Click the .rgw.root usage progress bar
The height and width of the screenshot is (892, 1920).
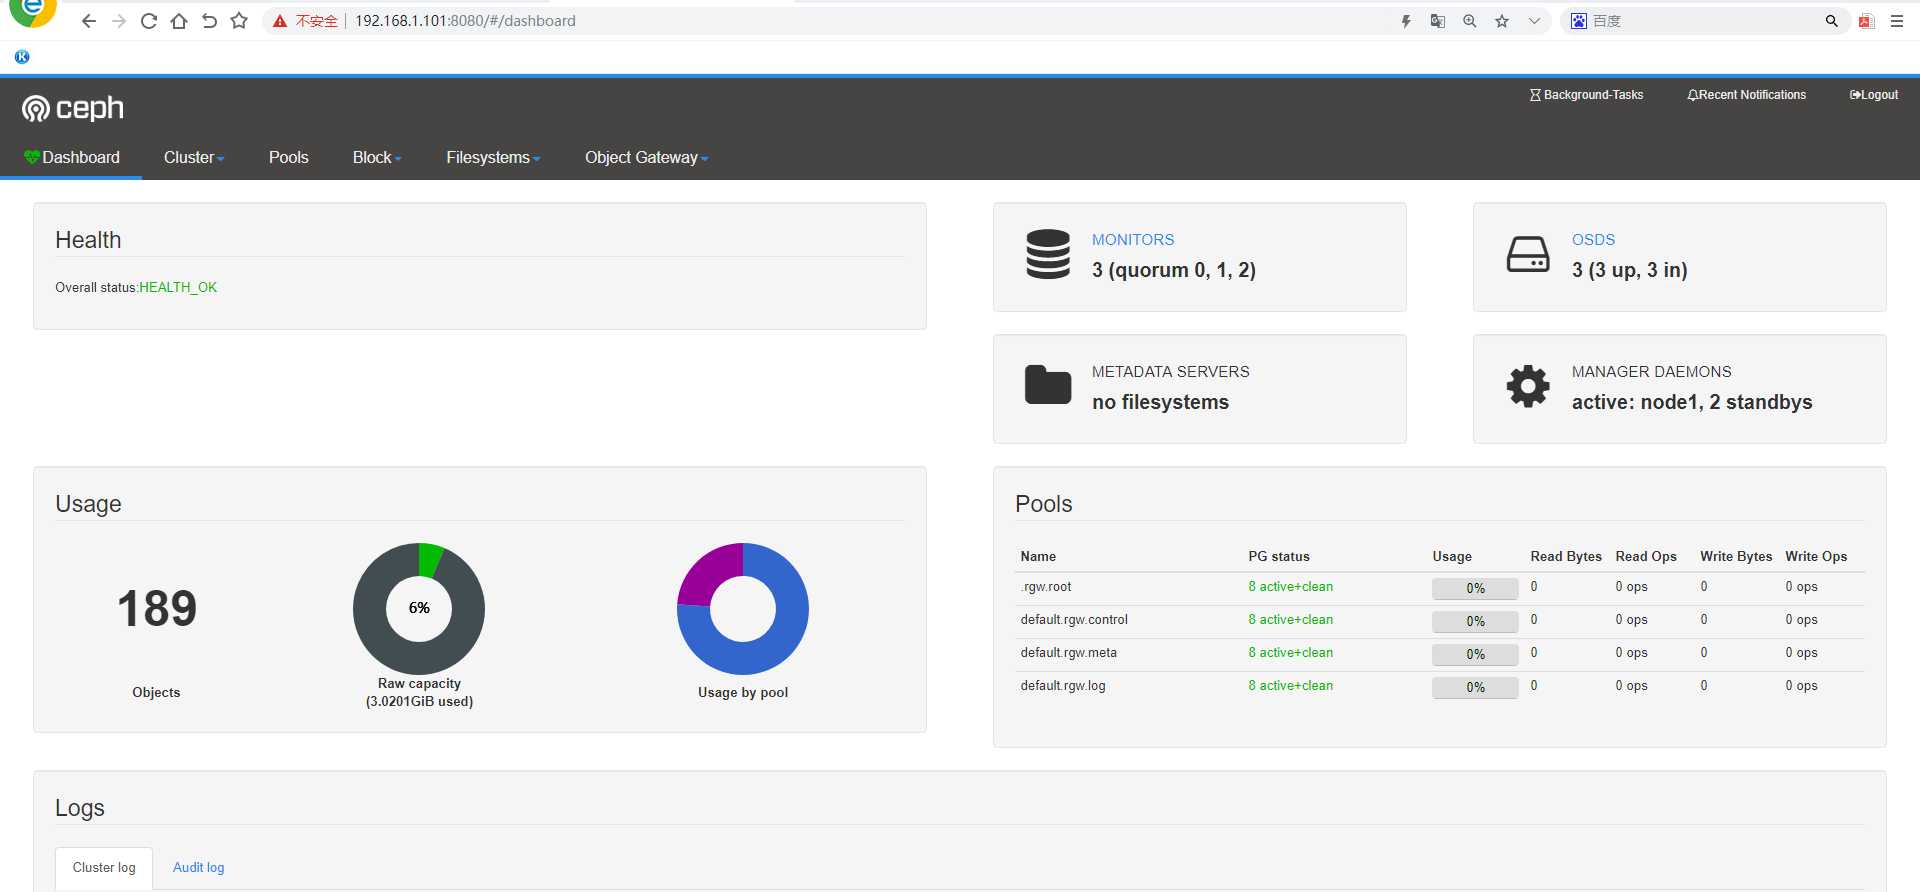click(1475, 588)
